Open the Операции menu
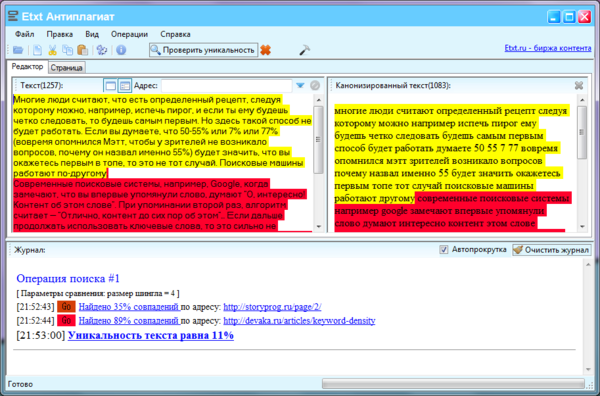This screenshot has width=600, height=396. coord(129,34)
